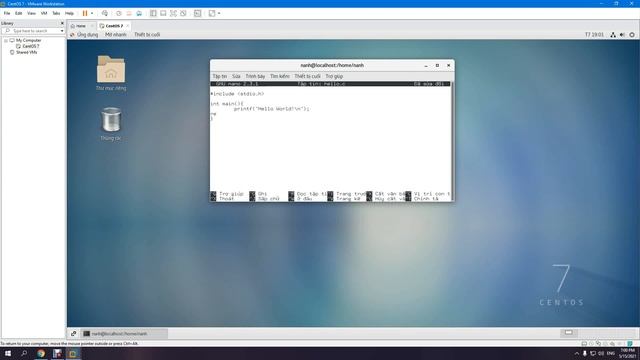Open the File menu in VMware
Screen dimensions: 640x360
click(7, 13)
